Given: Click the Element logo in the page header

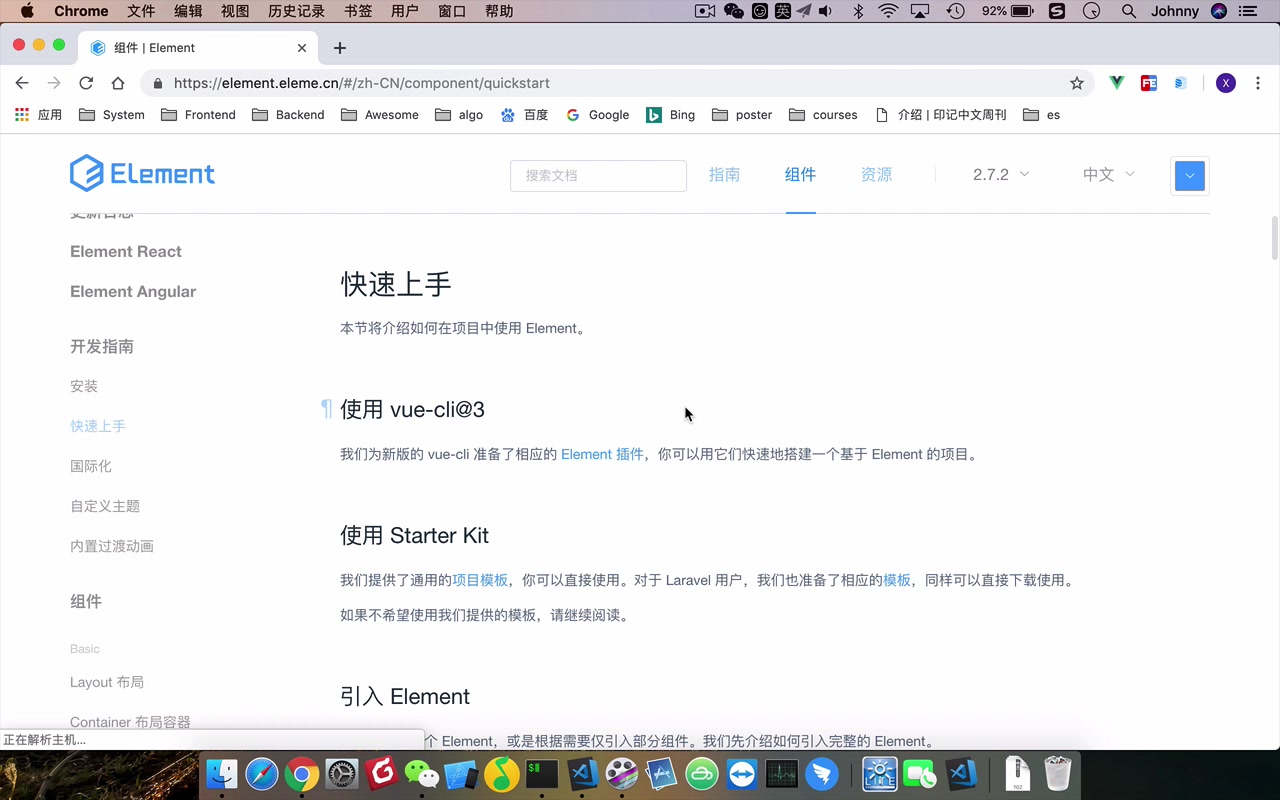Looking at the screenshot, I should tap(142, 173).
